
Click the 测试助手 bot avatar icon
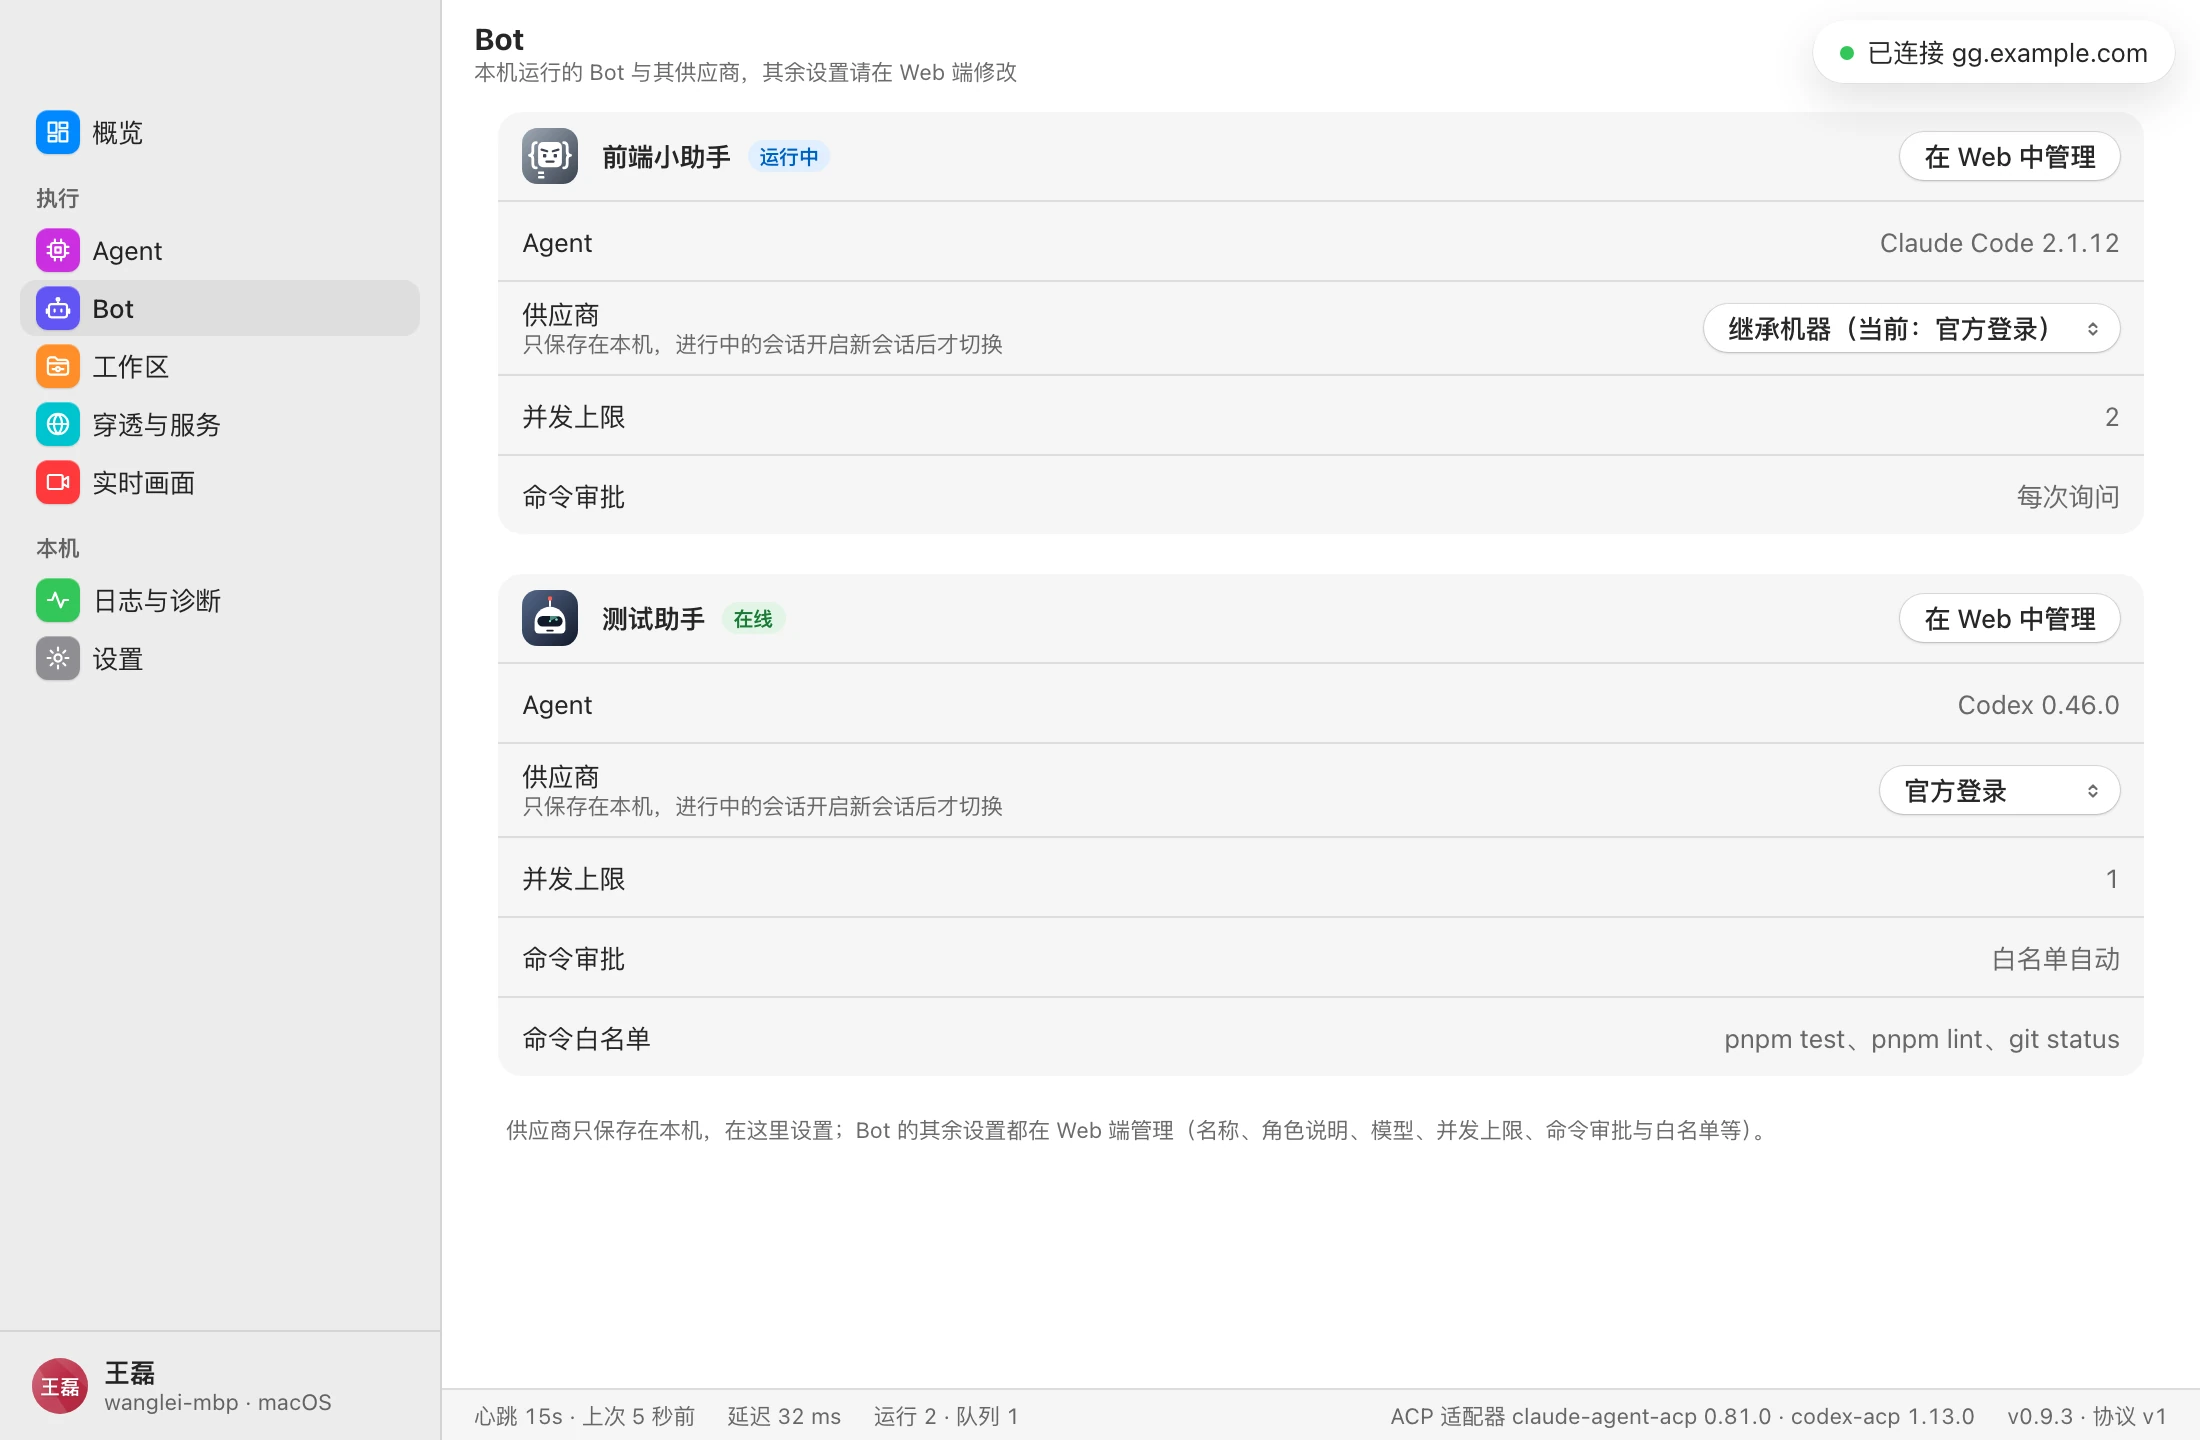point(550,618)
